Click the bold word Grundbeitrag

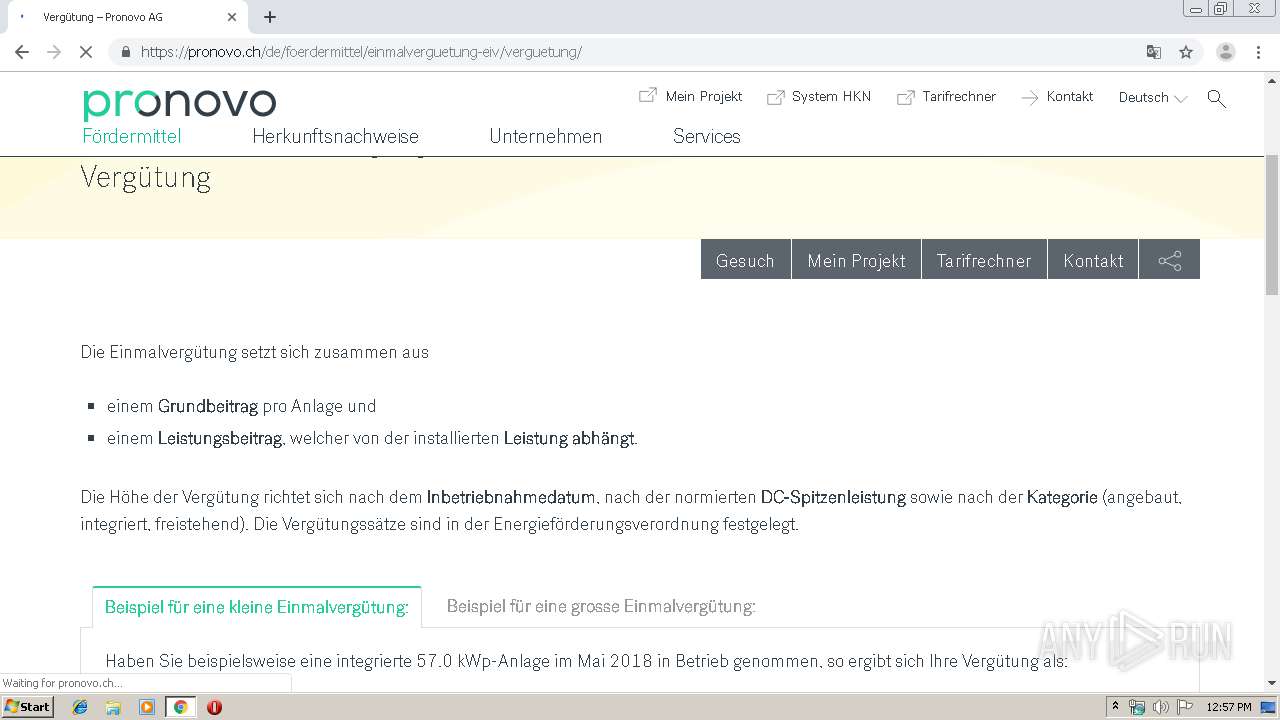(x=208, y=406)
